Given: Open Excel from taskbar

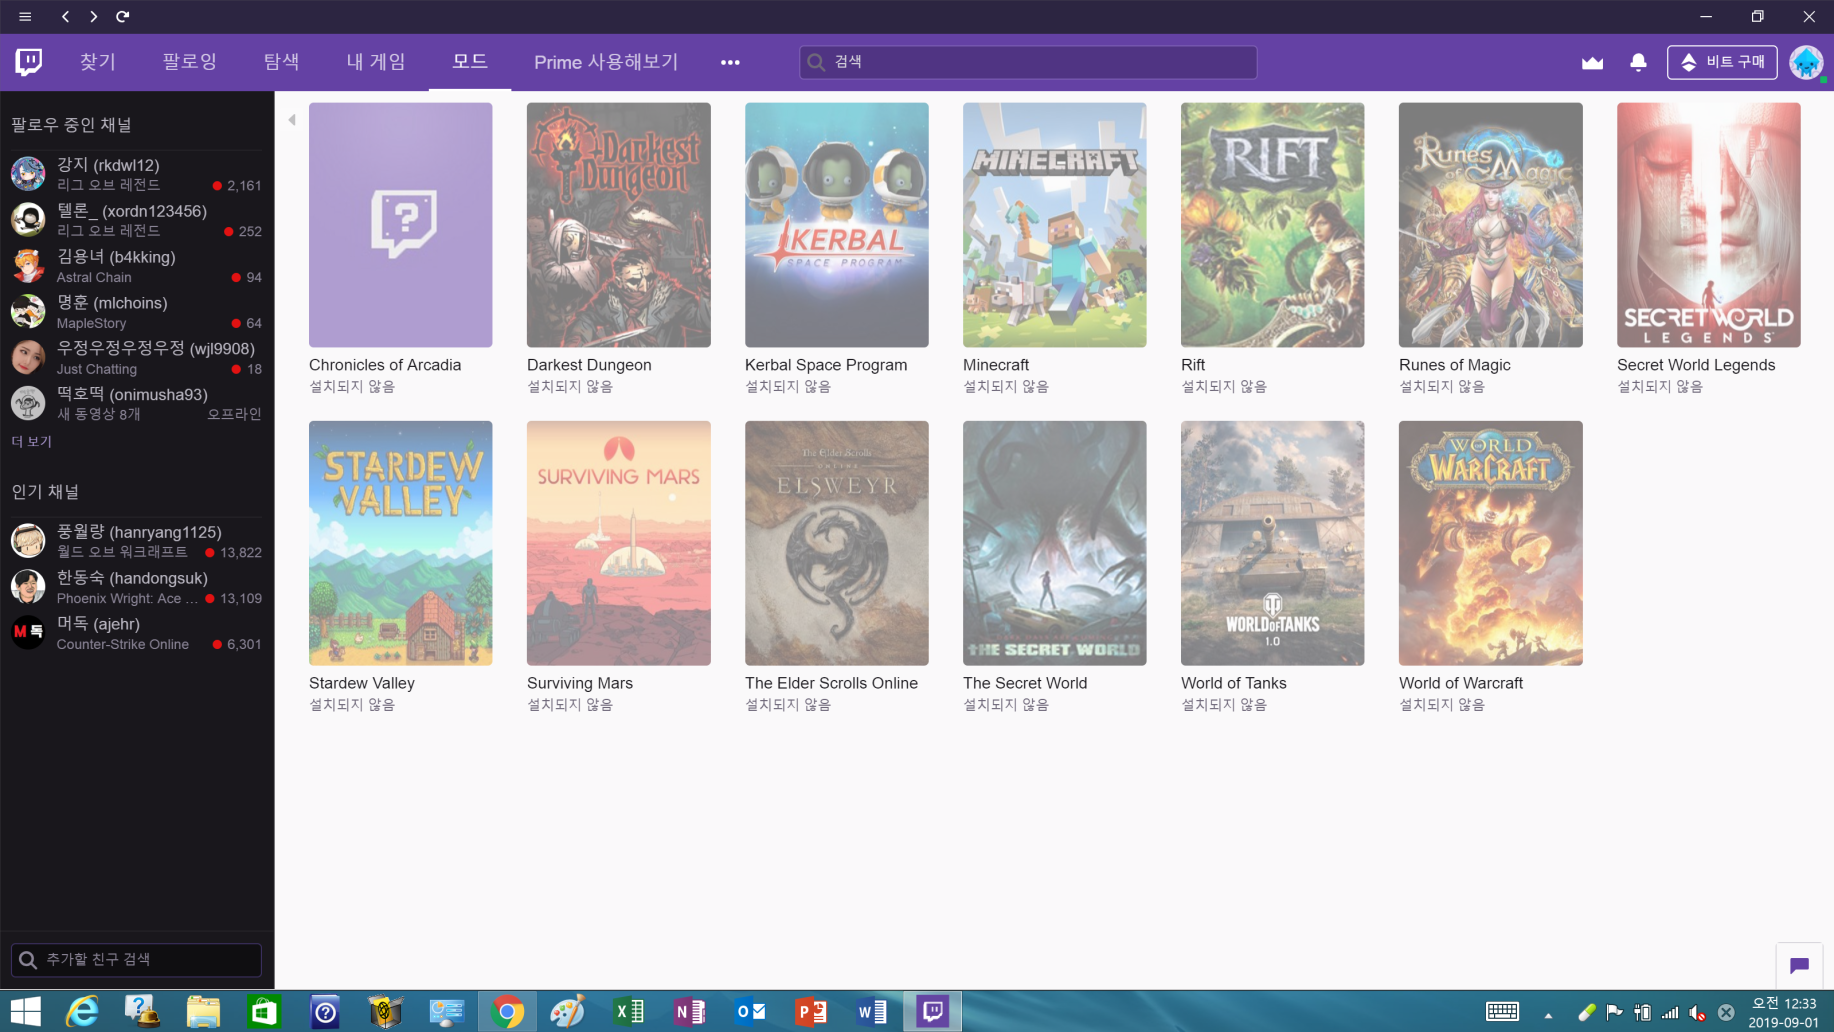Looking at the screenshot, I should pos(629,1012).
